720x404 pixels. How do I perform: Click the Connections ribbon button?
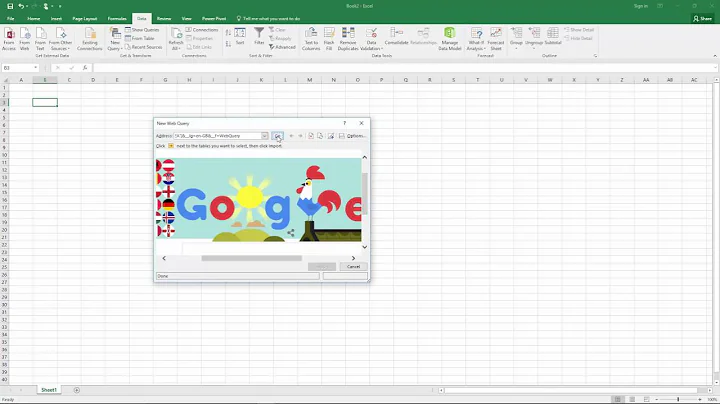pos(202,30)
